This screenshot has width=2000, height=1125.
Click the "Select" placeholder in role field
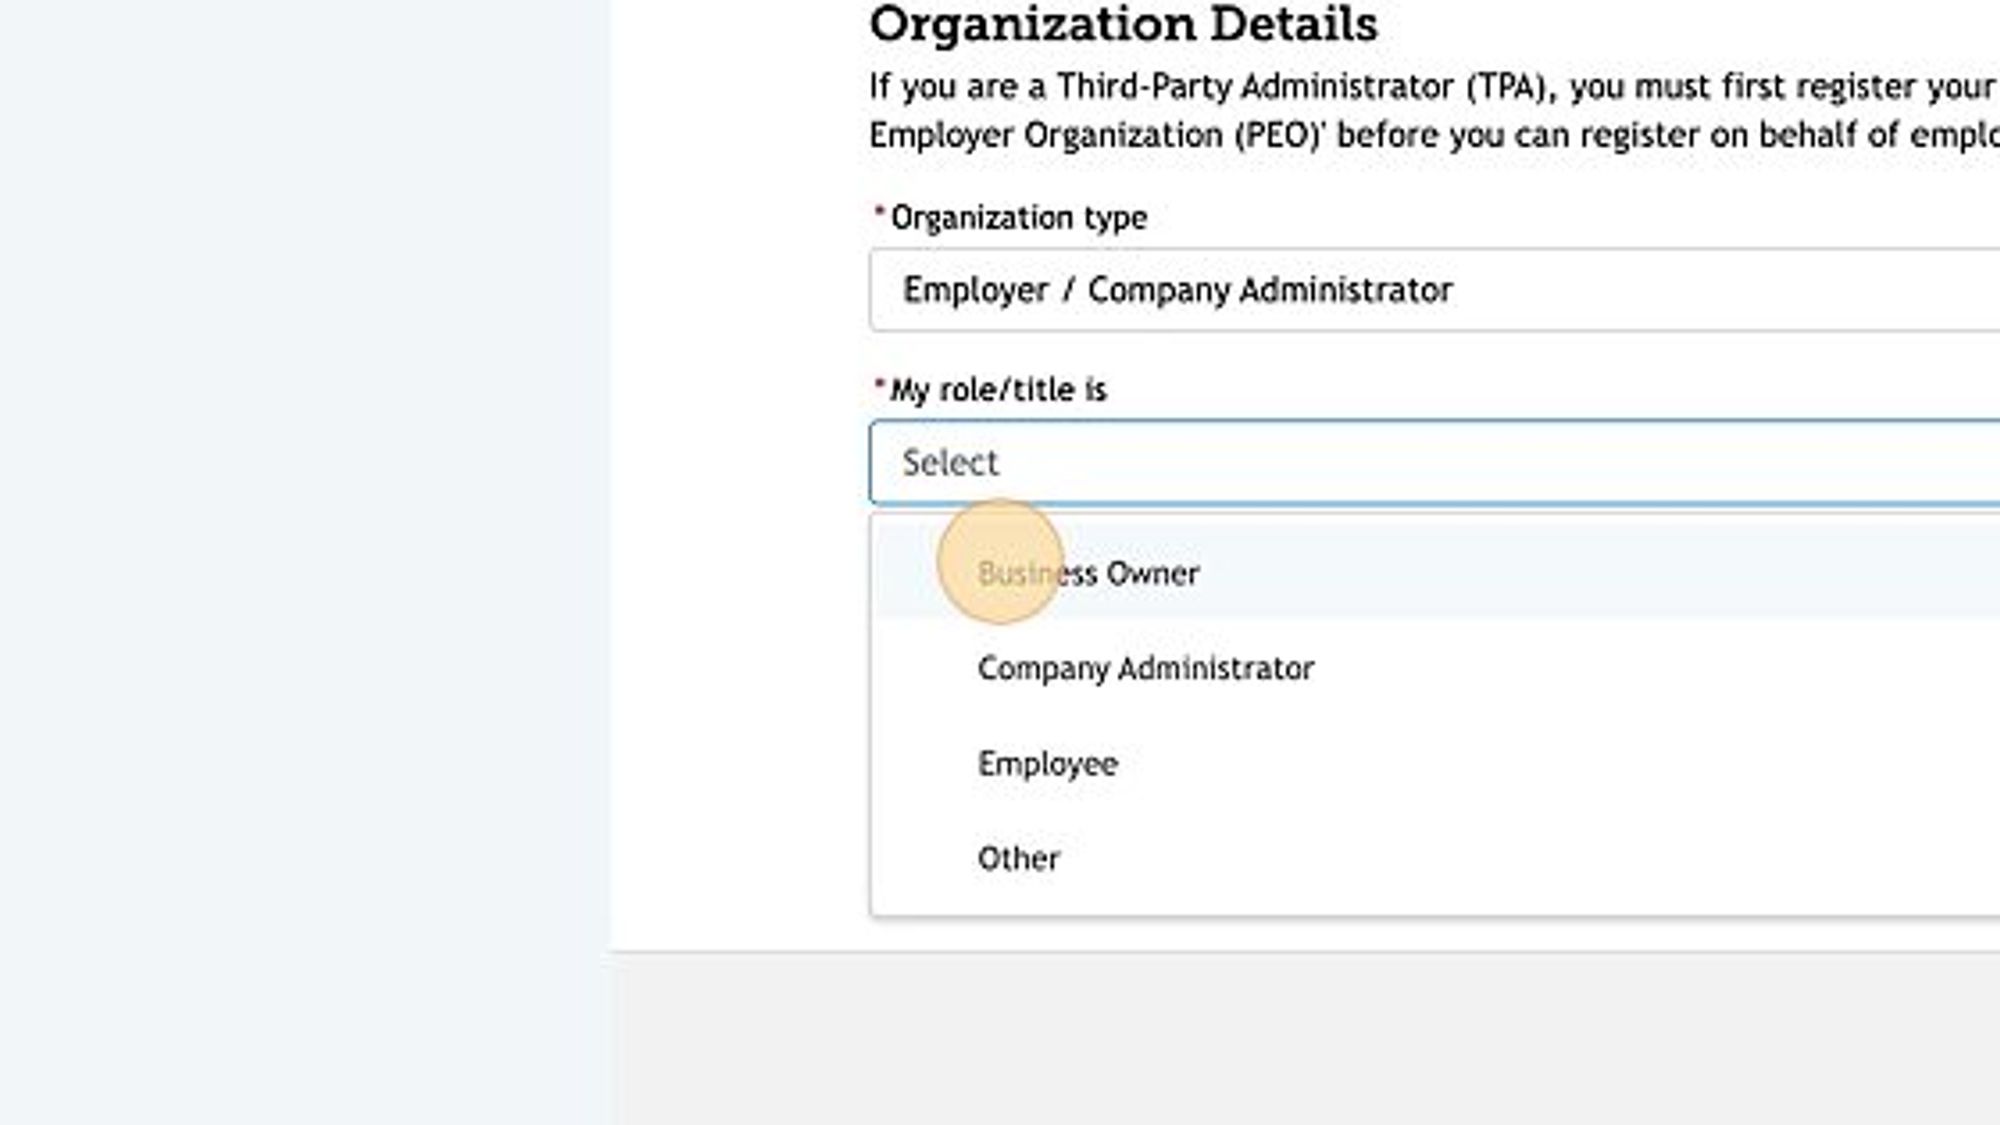(x=948, y=462)
